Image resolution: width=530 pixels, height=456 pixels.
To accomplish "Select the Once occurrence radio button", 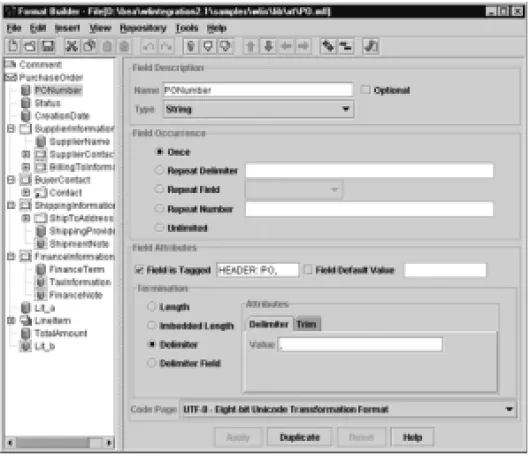I will pos(159,152).
